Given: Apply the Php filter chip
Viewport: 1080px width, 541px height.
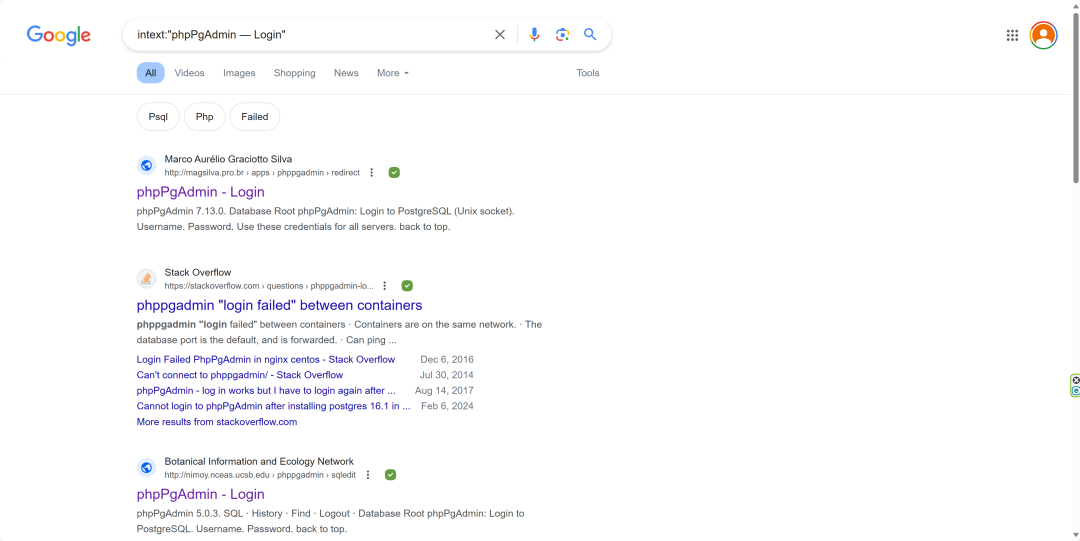Looking at the screenshot, I should point(205,116).
